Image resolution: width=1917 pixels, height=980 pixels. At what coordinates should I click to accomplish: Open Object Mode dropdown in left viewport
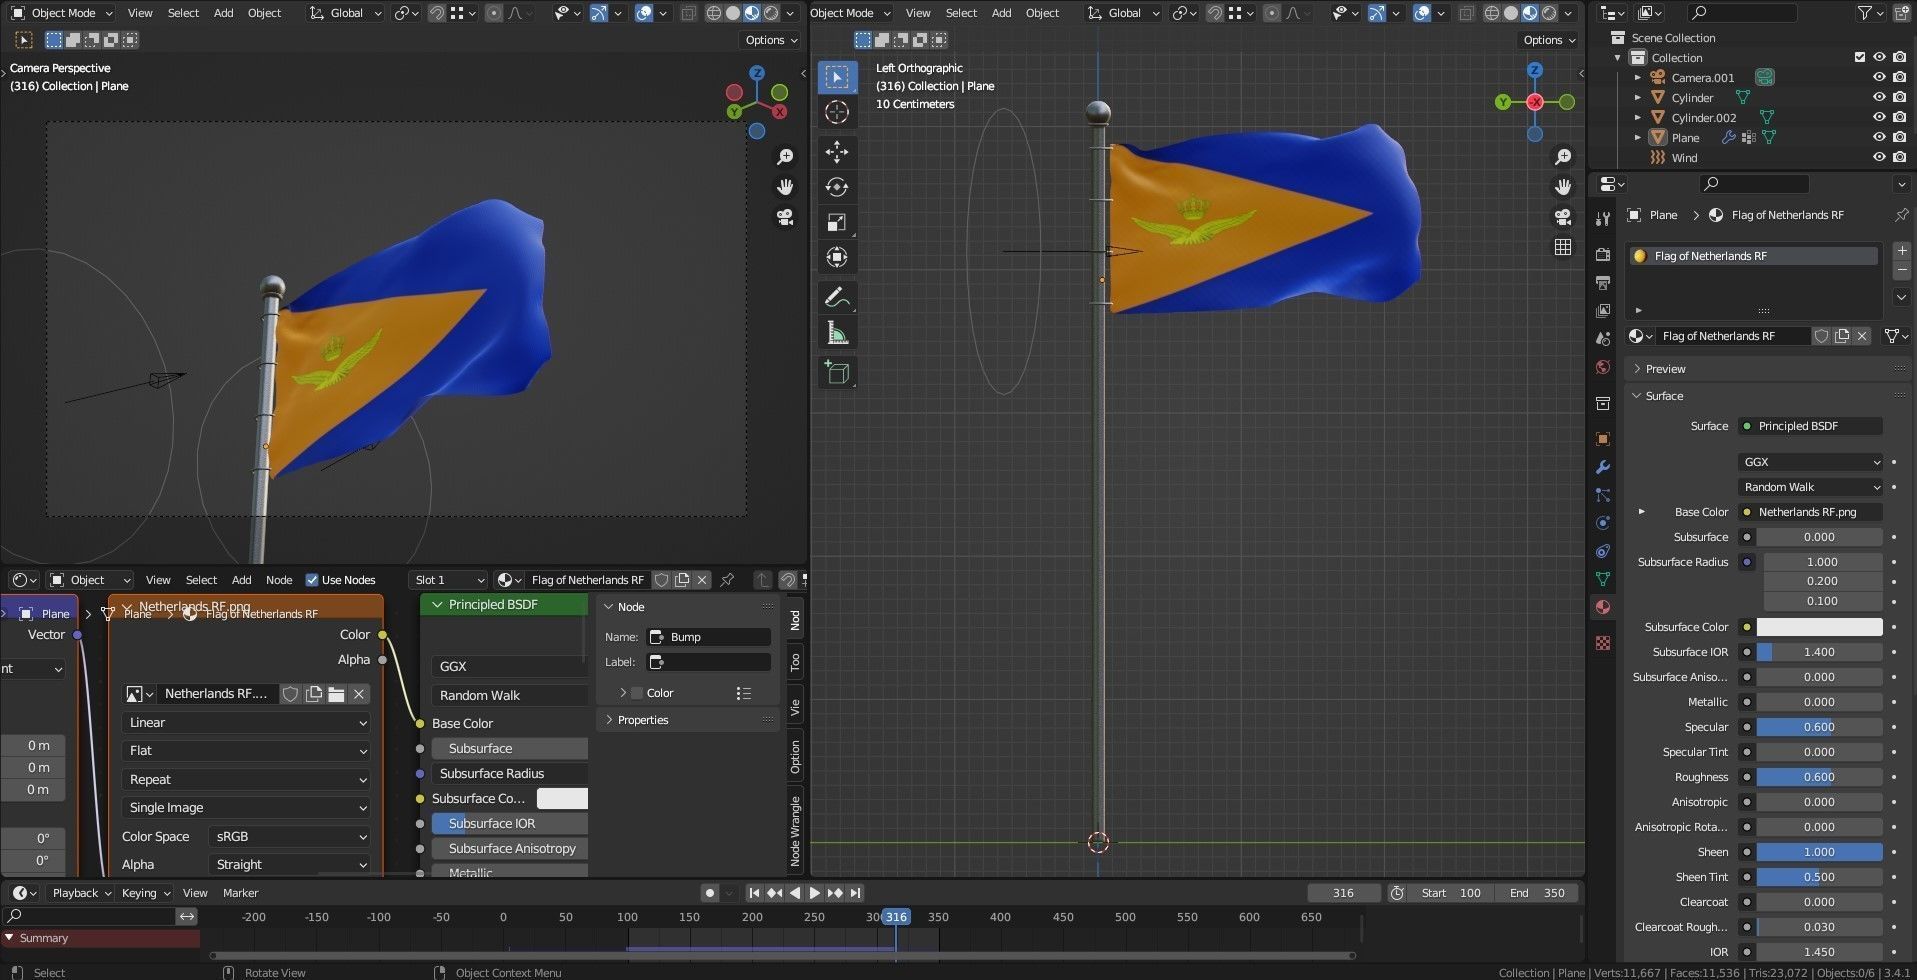tap(62, 13)
